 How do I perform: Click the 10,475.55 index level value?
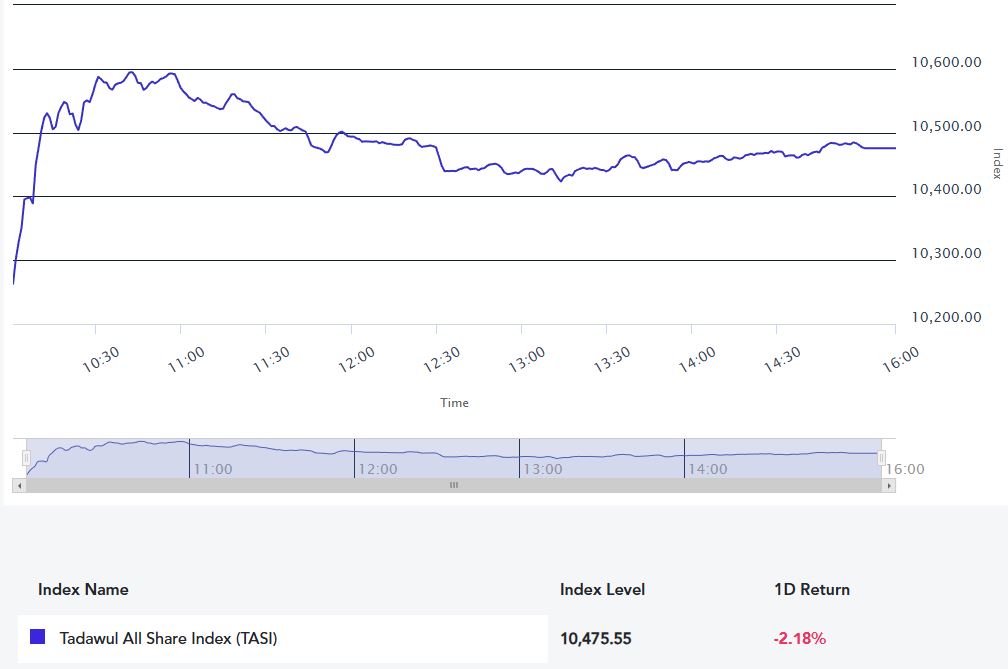[x=596, y=638]
